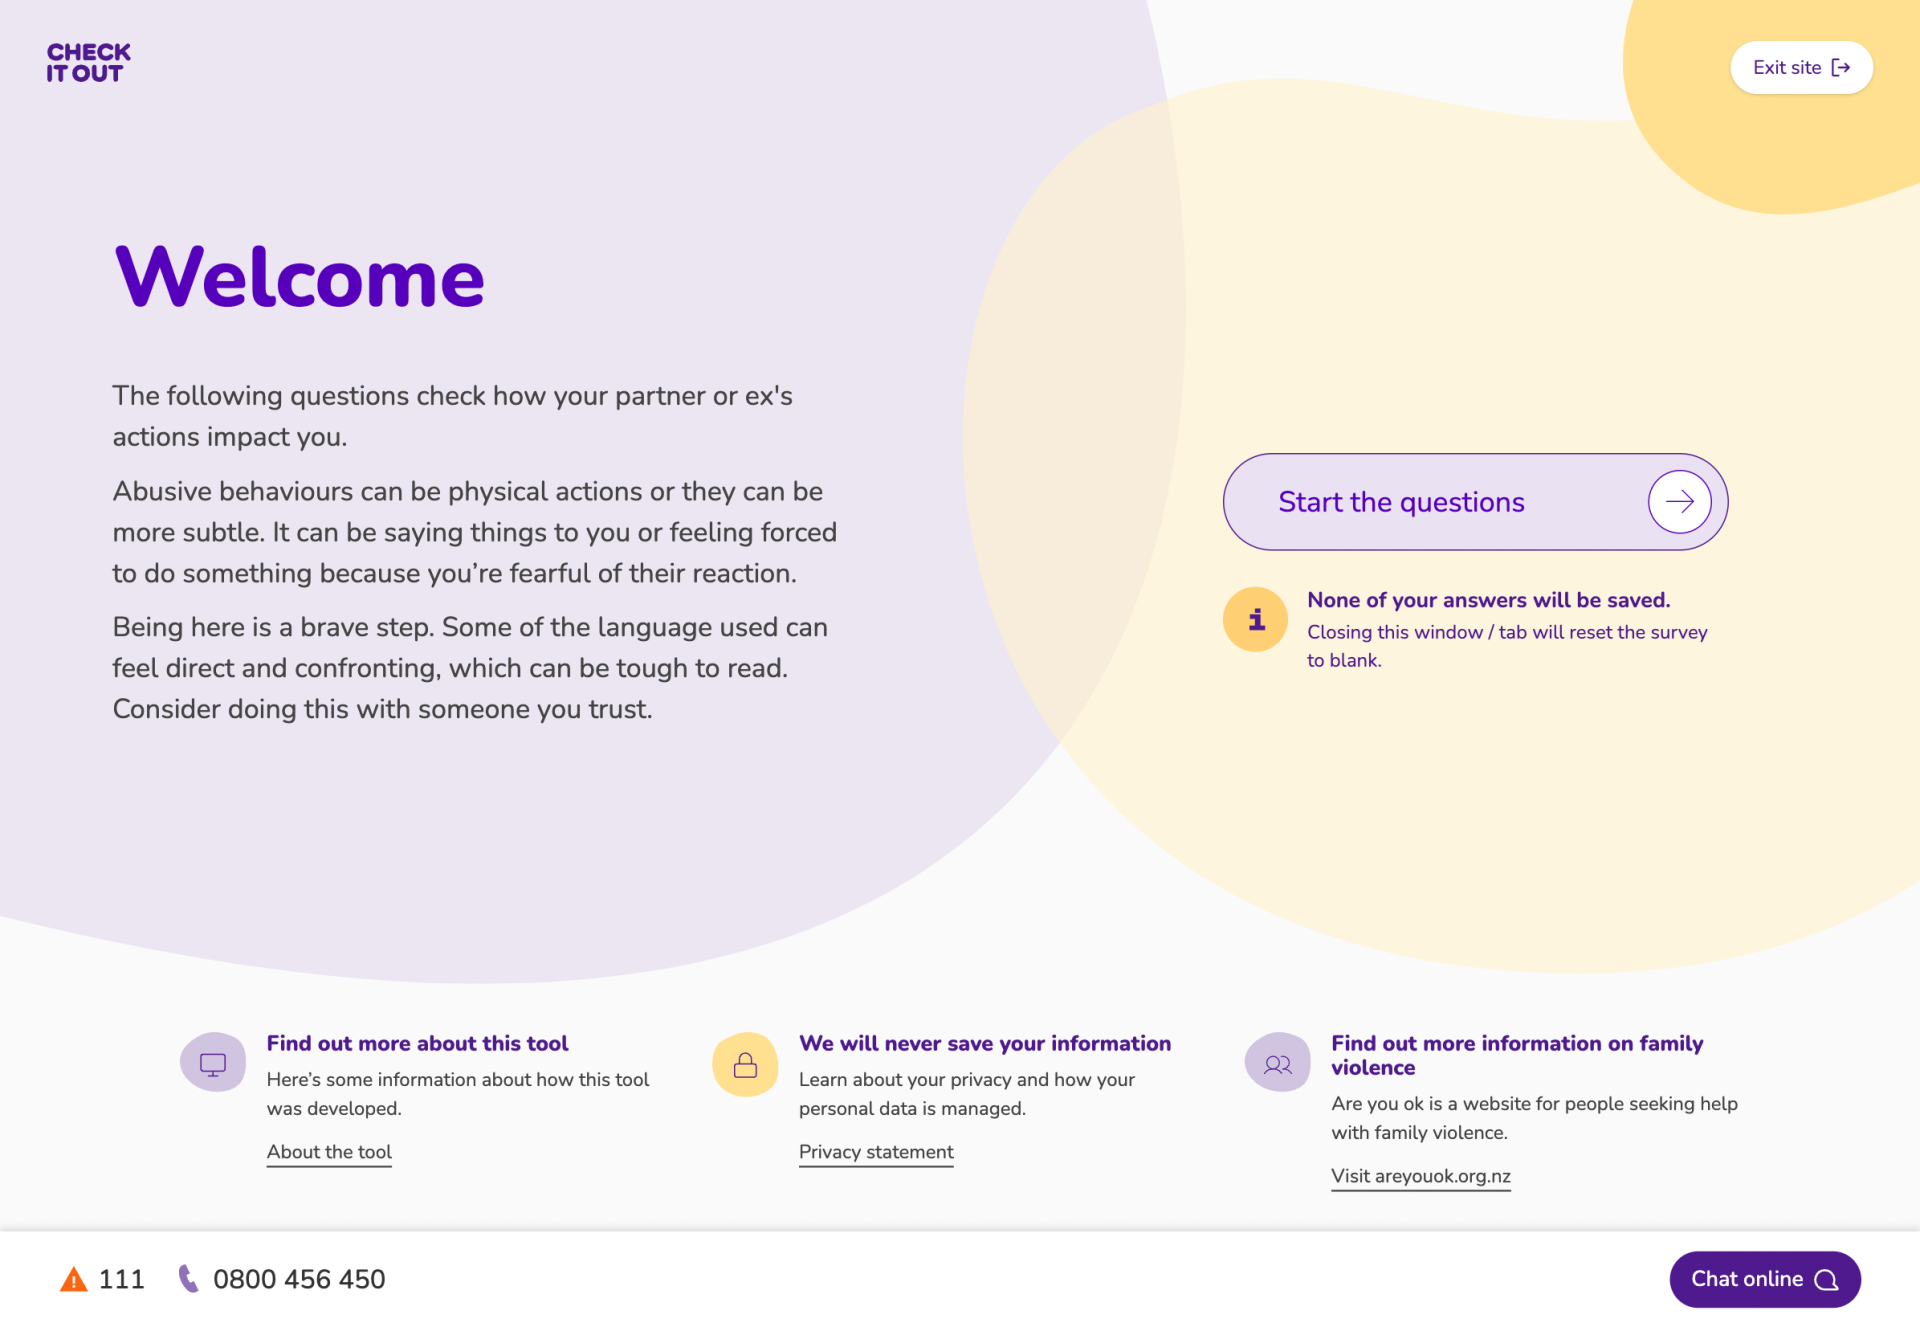The image size is (1920, 1327).
Task: Click the yellow info icon
Action: pyautogui.click(x=1255, y=619)
